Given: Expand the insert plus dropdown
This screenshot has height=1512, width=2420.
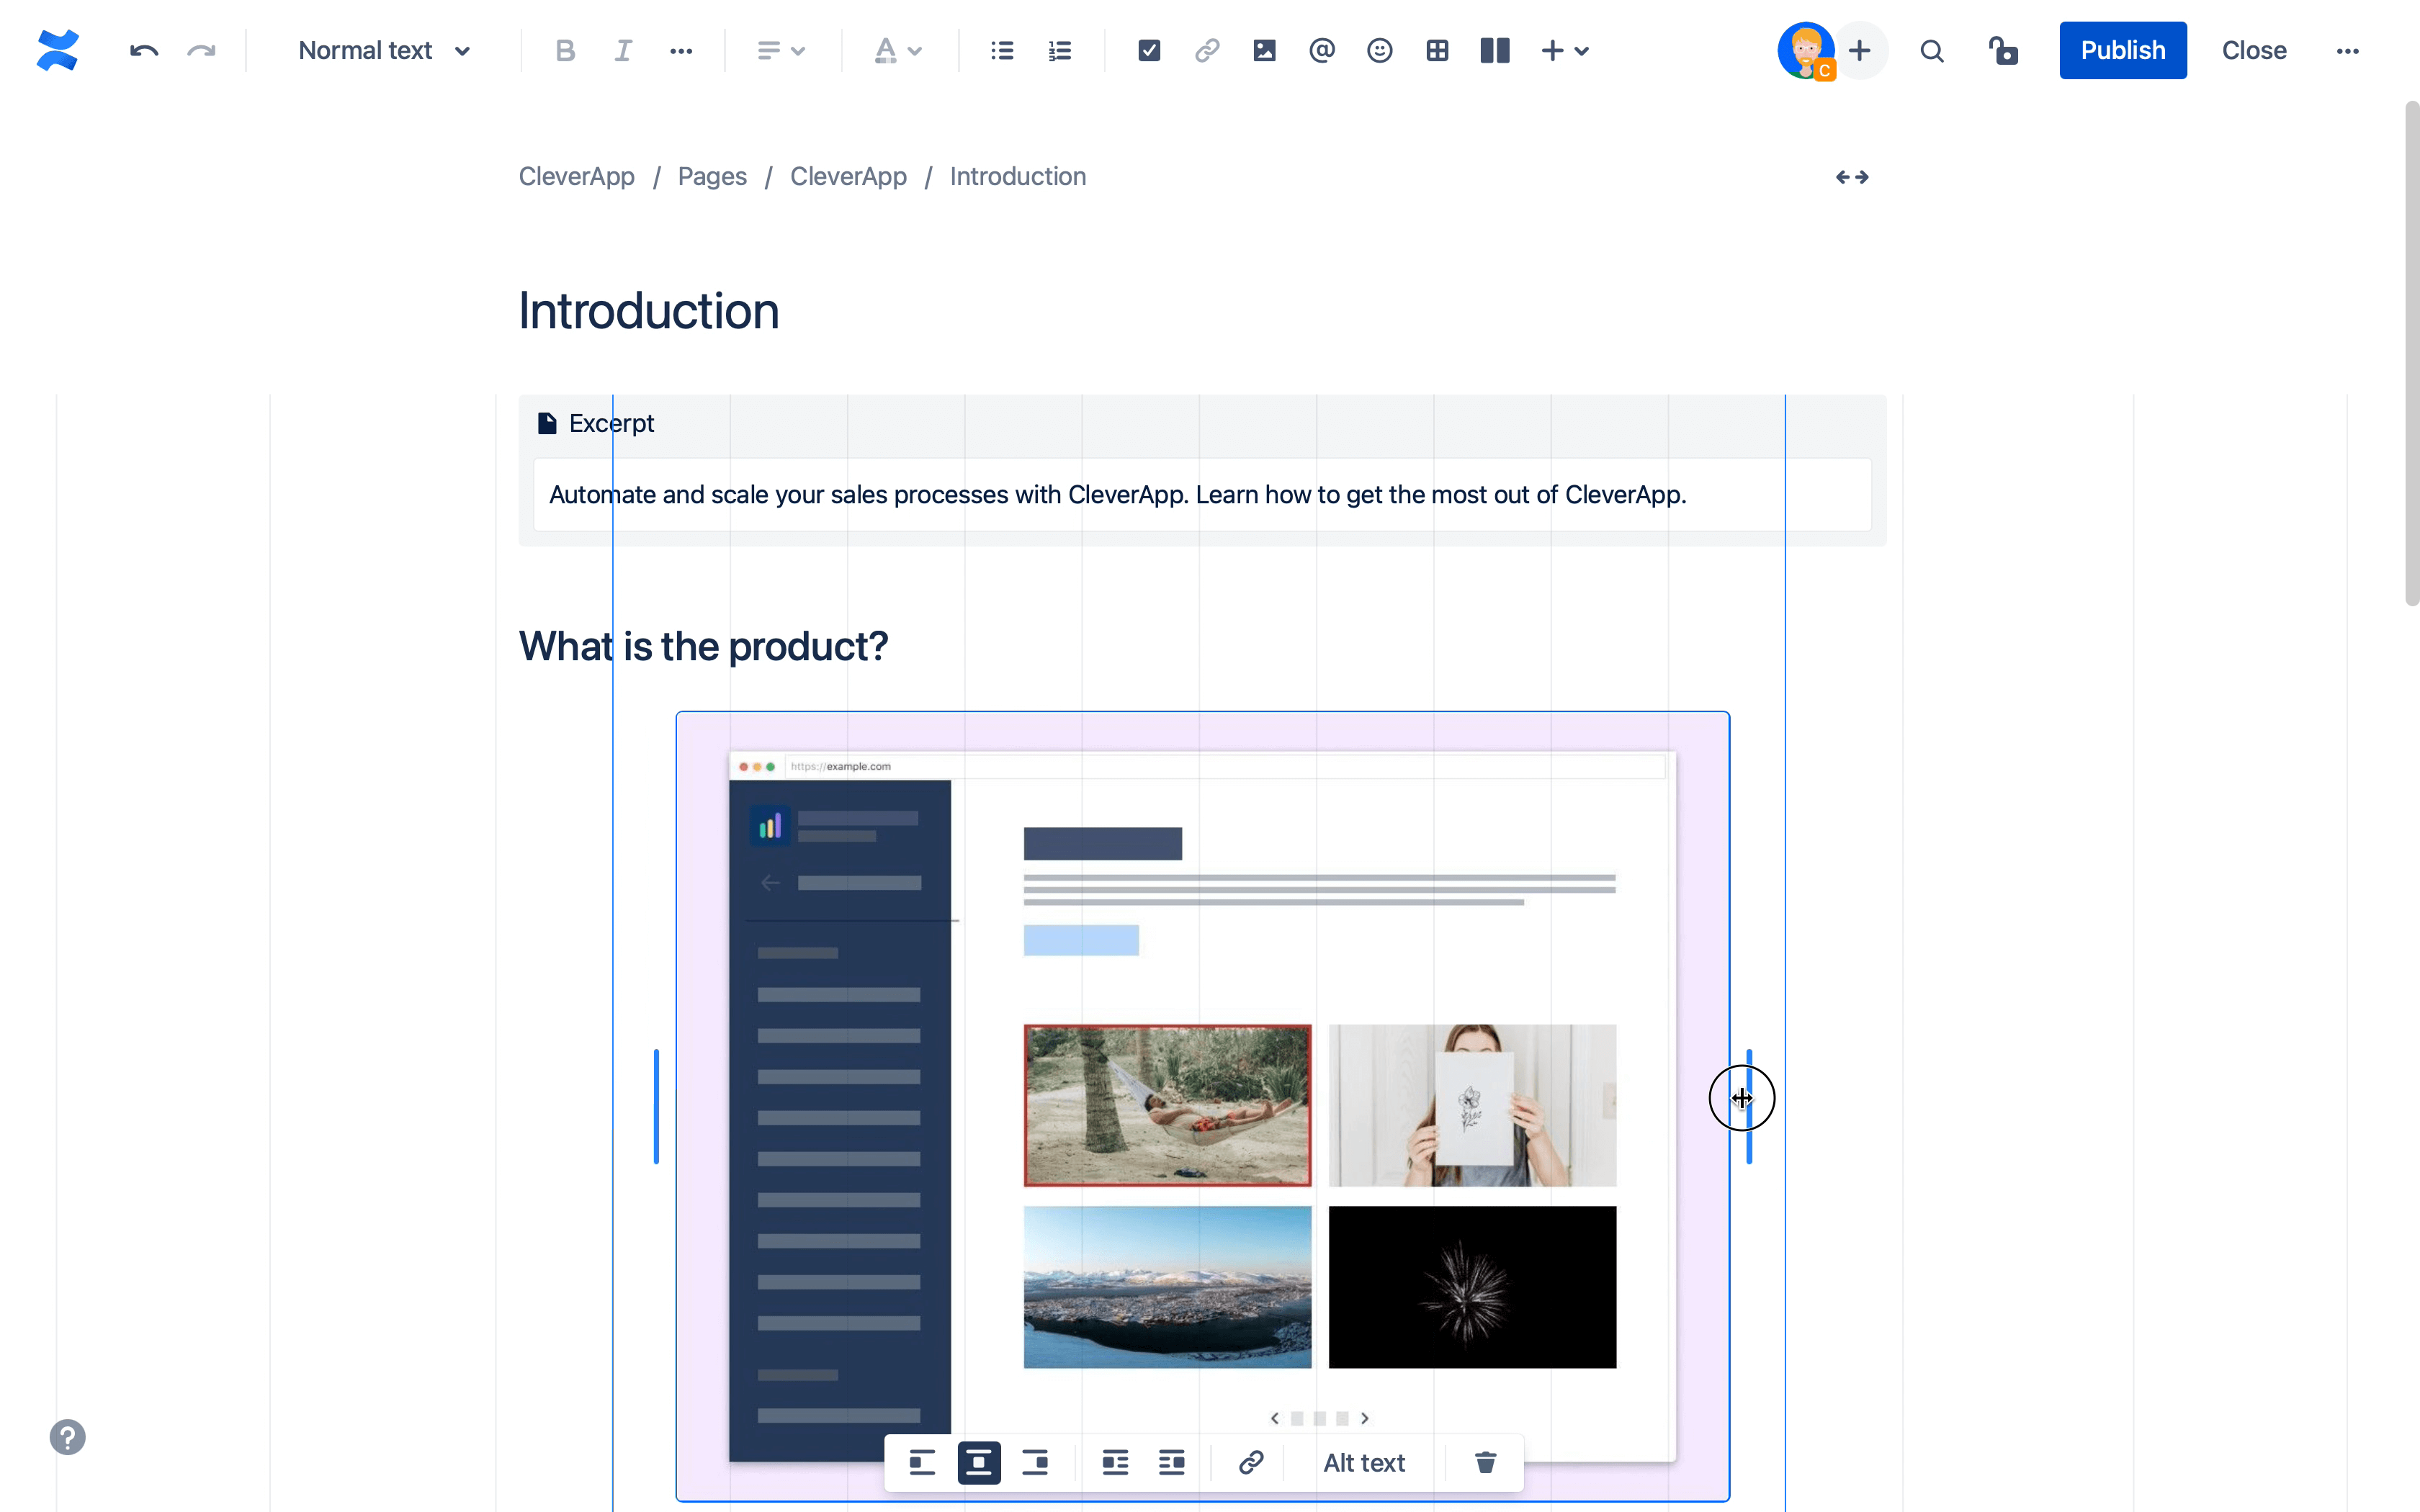Looking at the screenshot, I should (x=1565, y=51).
